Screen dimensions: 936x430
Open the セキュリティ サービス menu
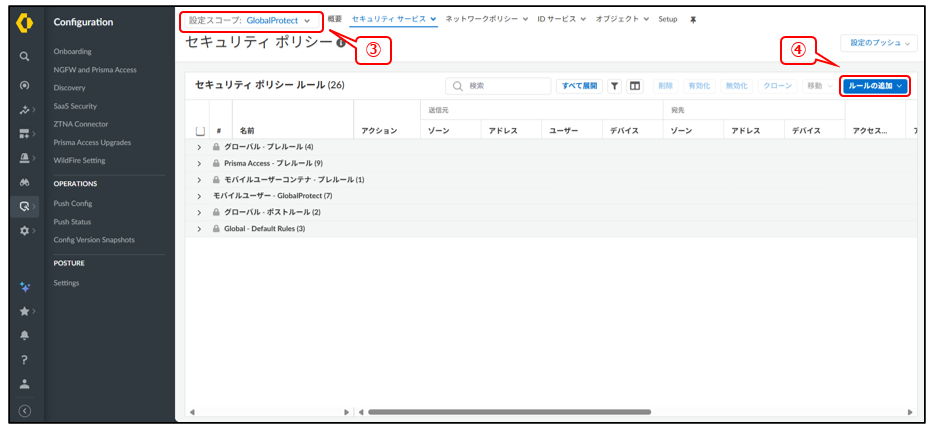pyautogui.click(x=394, y=19)
